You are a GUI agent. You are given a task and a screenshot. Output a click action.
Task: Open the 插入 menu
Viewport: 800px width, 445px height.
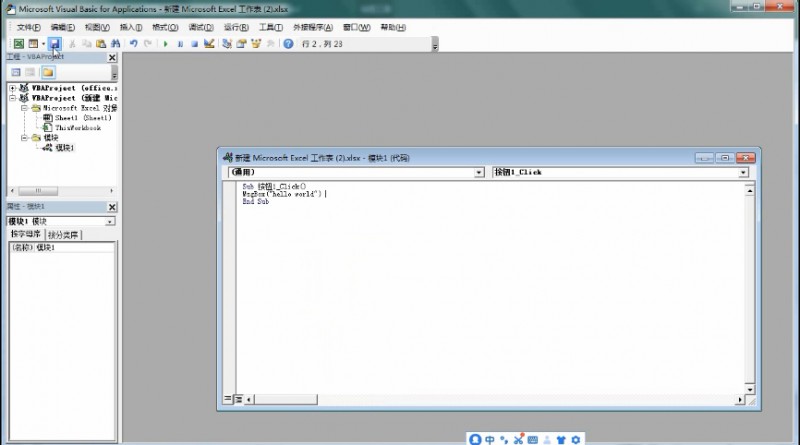[x=131, y=27]
